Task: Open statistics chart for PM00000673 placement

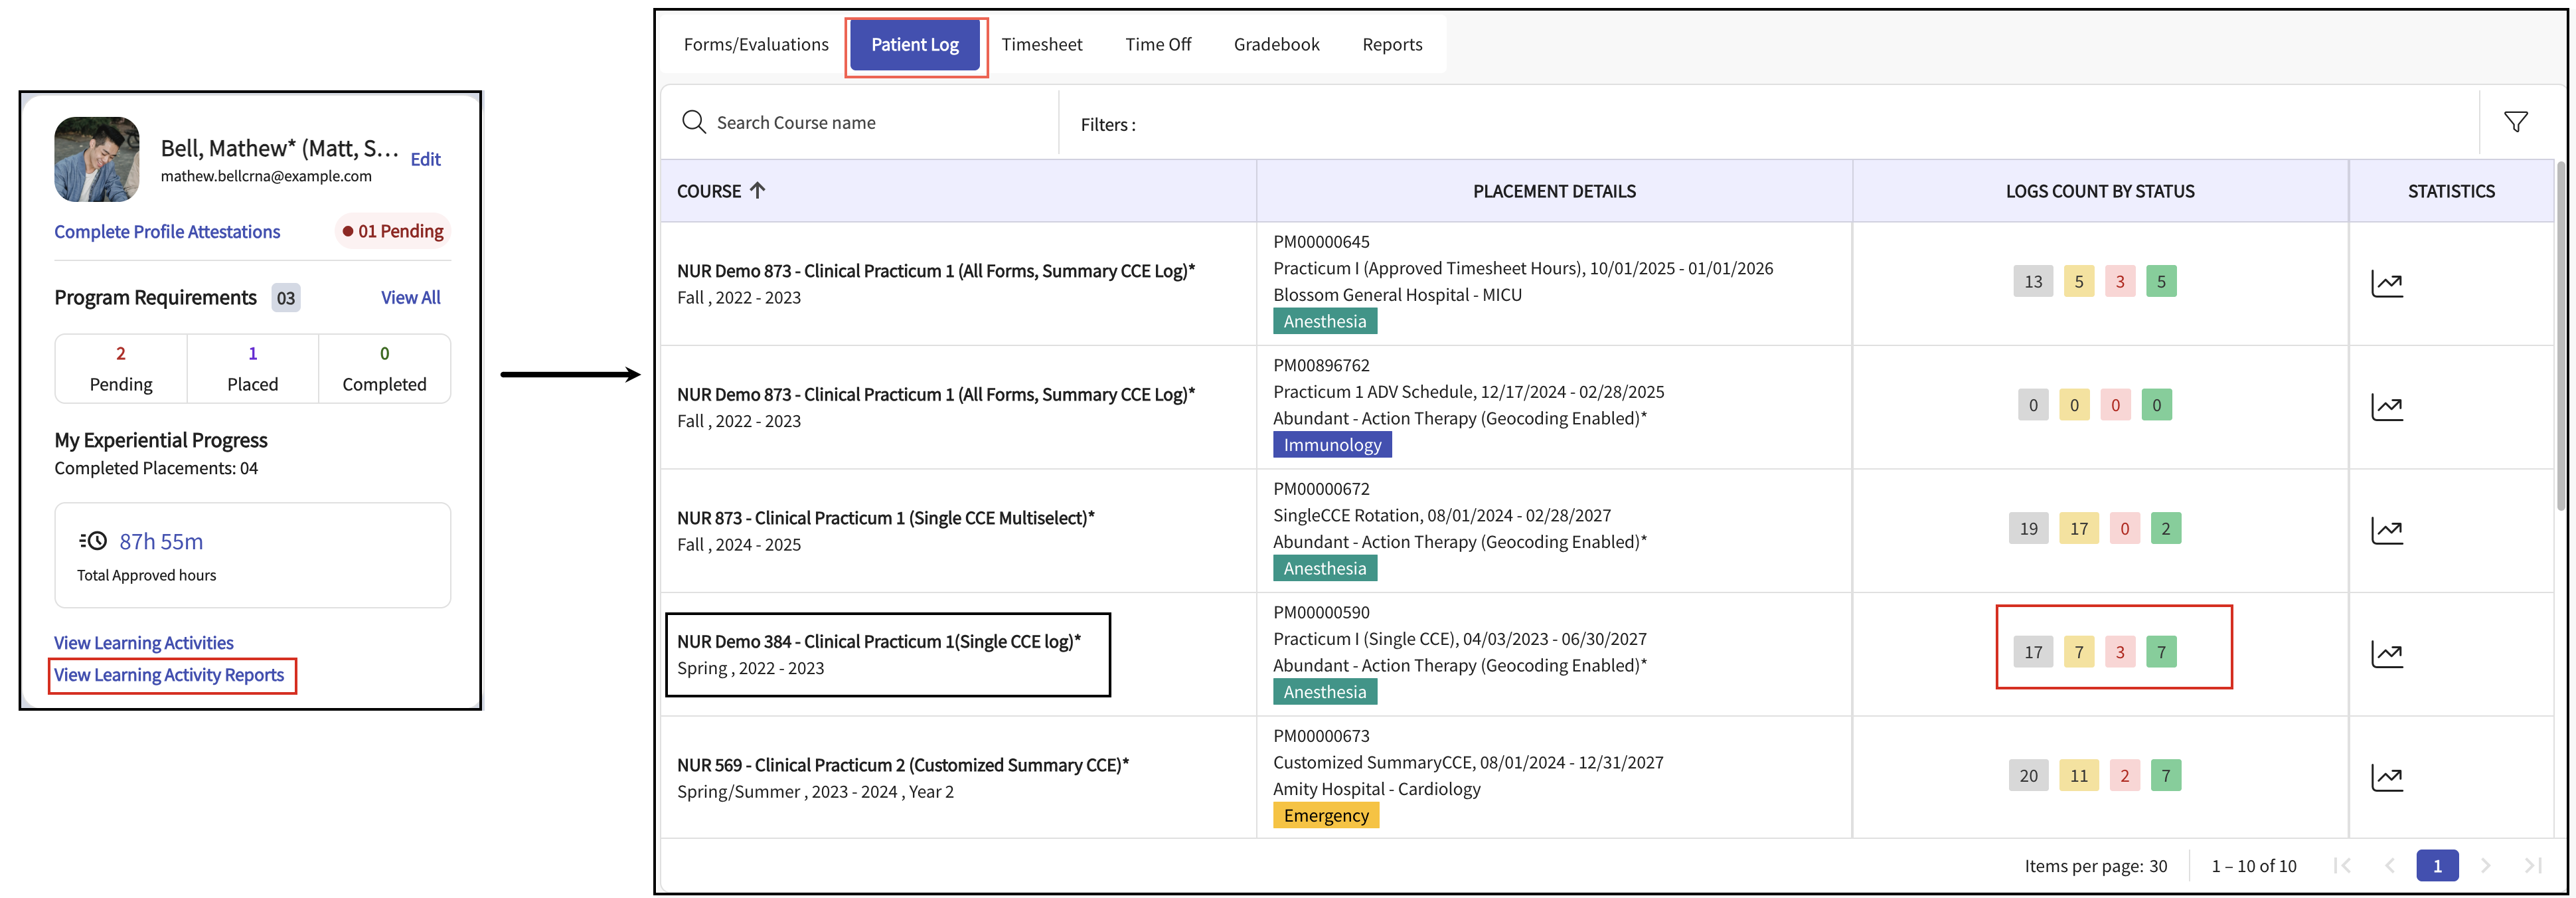Action: (2386, 777)
